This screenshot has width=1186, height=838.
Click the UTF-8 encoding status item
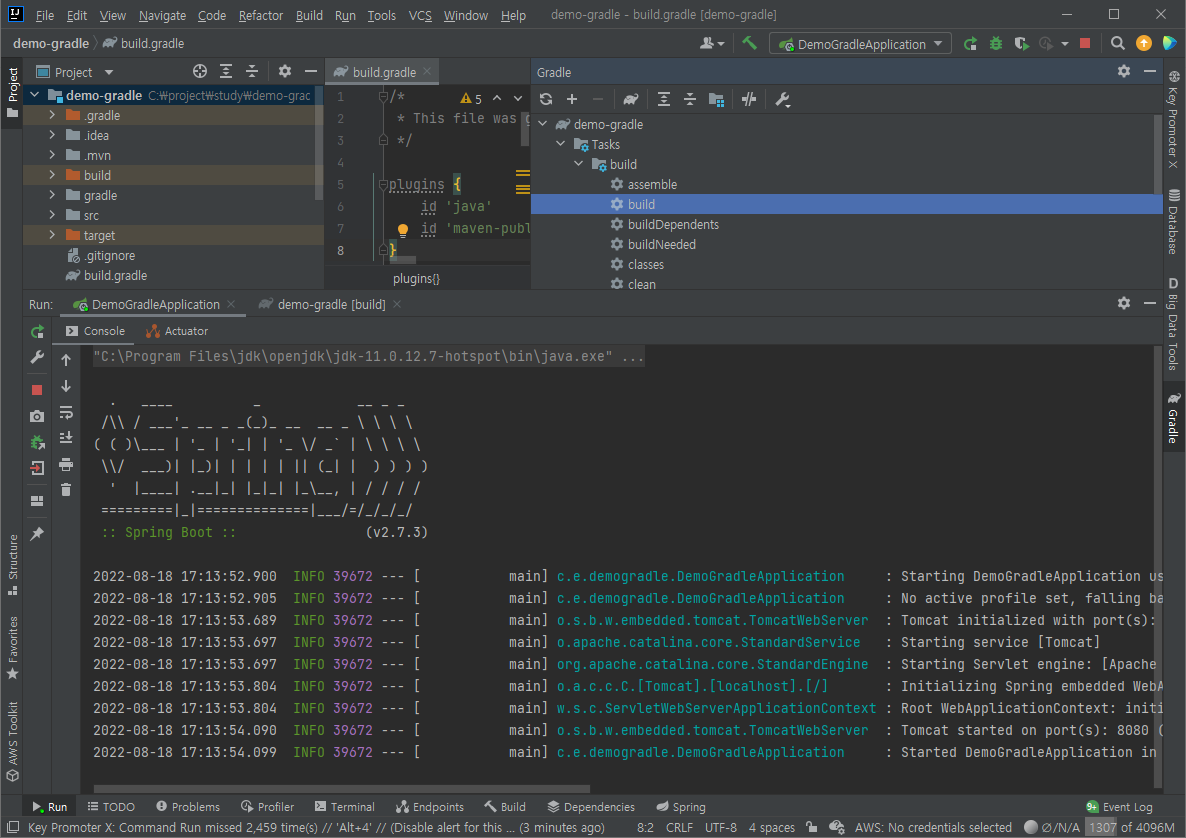[721, 827]
